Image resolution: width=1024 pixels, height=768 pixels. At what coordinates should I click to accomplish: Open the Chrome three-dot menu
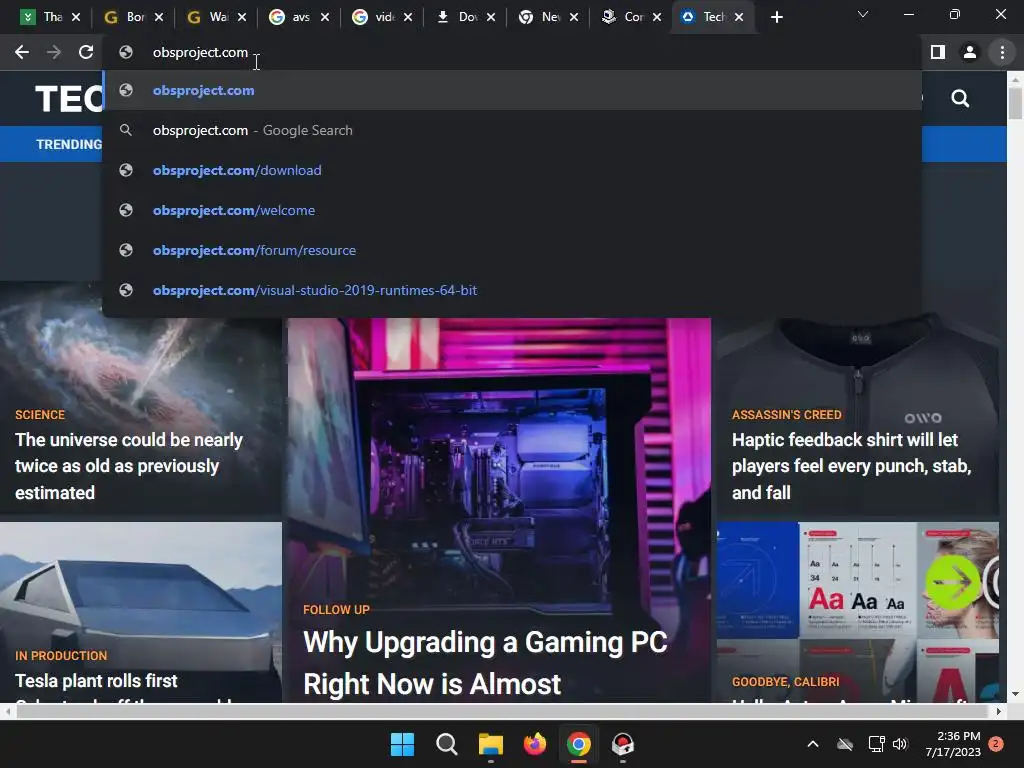pyautogui.click(x=1002, y=52)
